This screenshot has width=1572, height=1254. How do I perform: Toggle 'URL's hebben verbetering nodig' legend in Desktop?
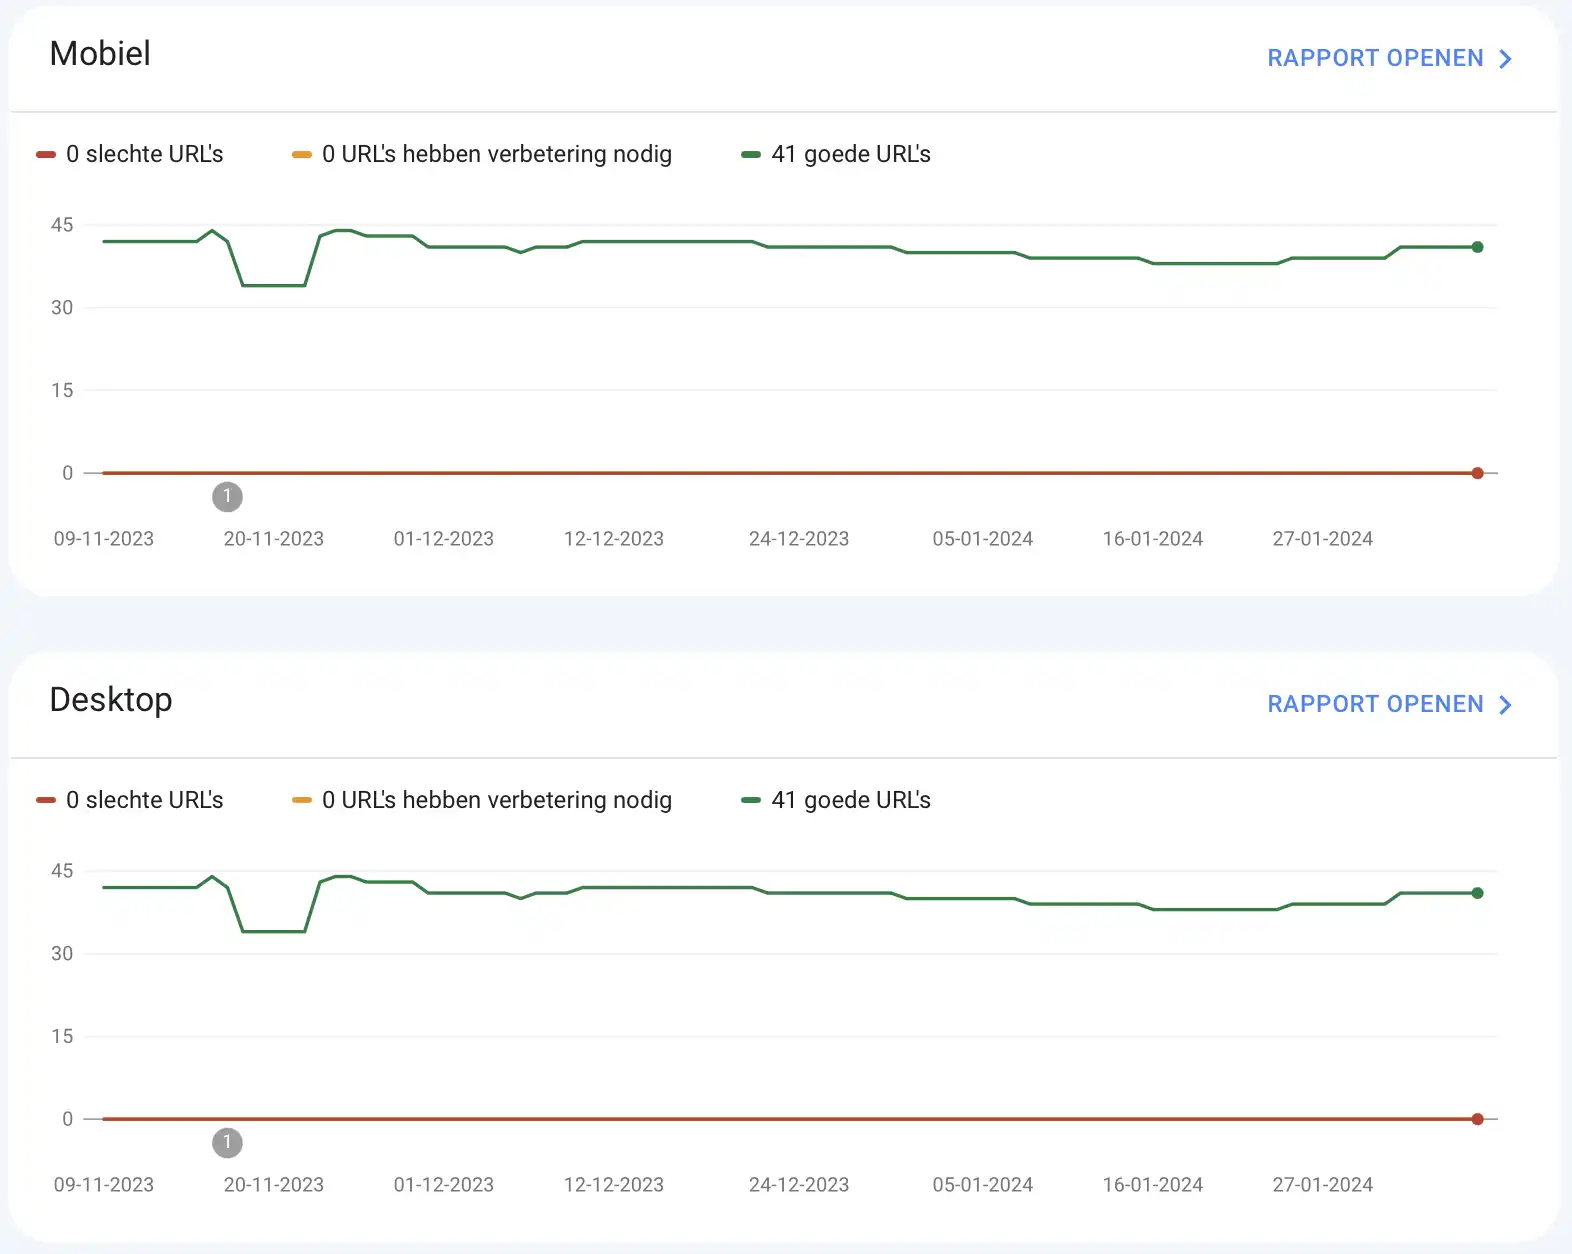(482, 800)
